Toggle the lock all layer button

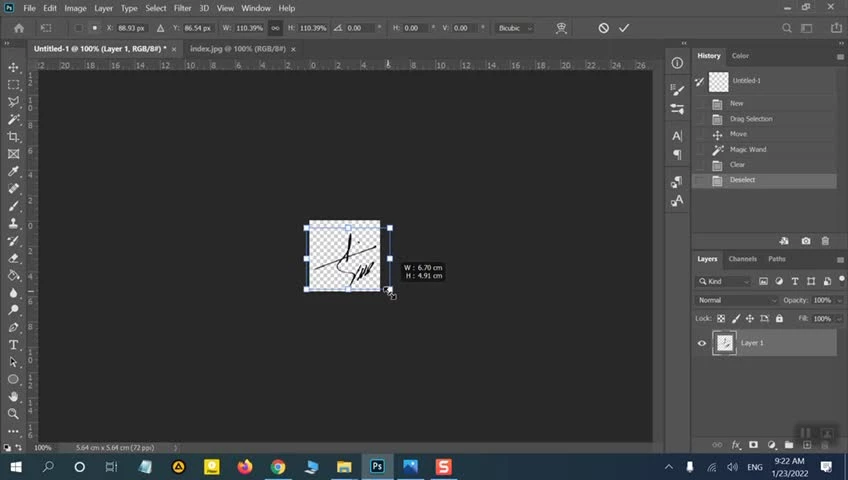click(779, 318)
